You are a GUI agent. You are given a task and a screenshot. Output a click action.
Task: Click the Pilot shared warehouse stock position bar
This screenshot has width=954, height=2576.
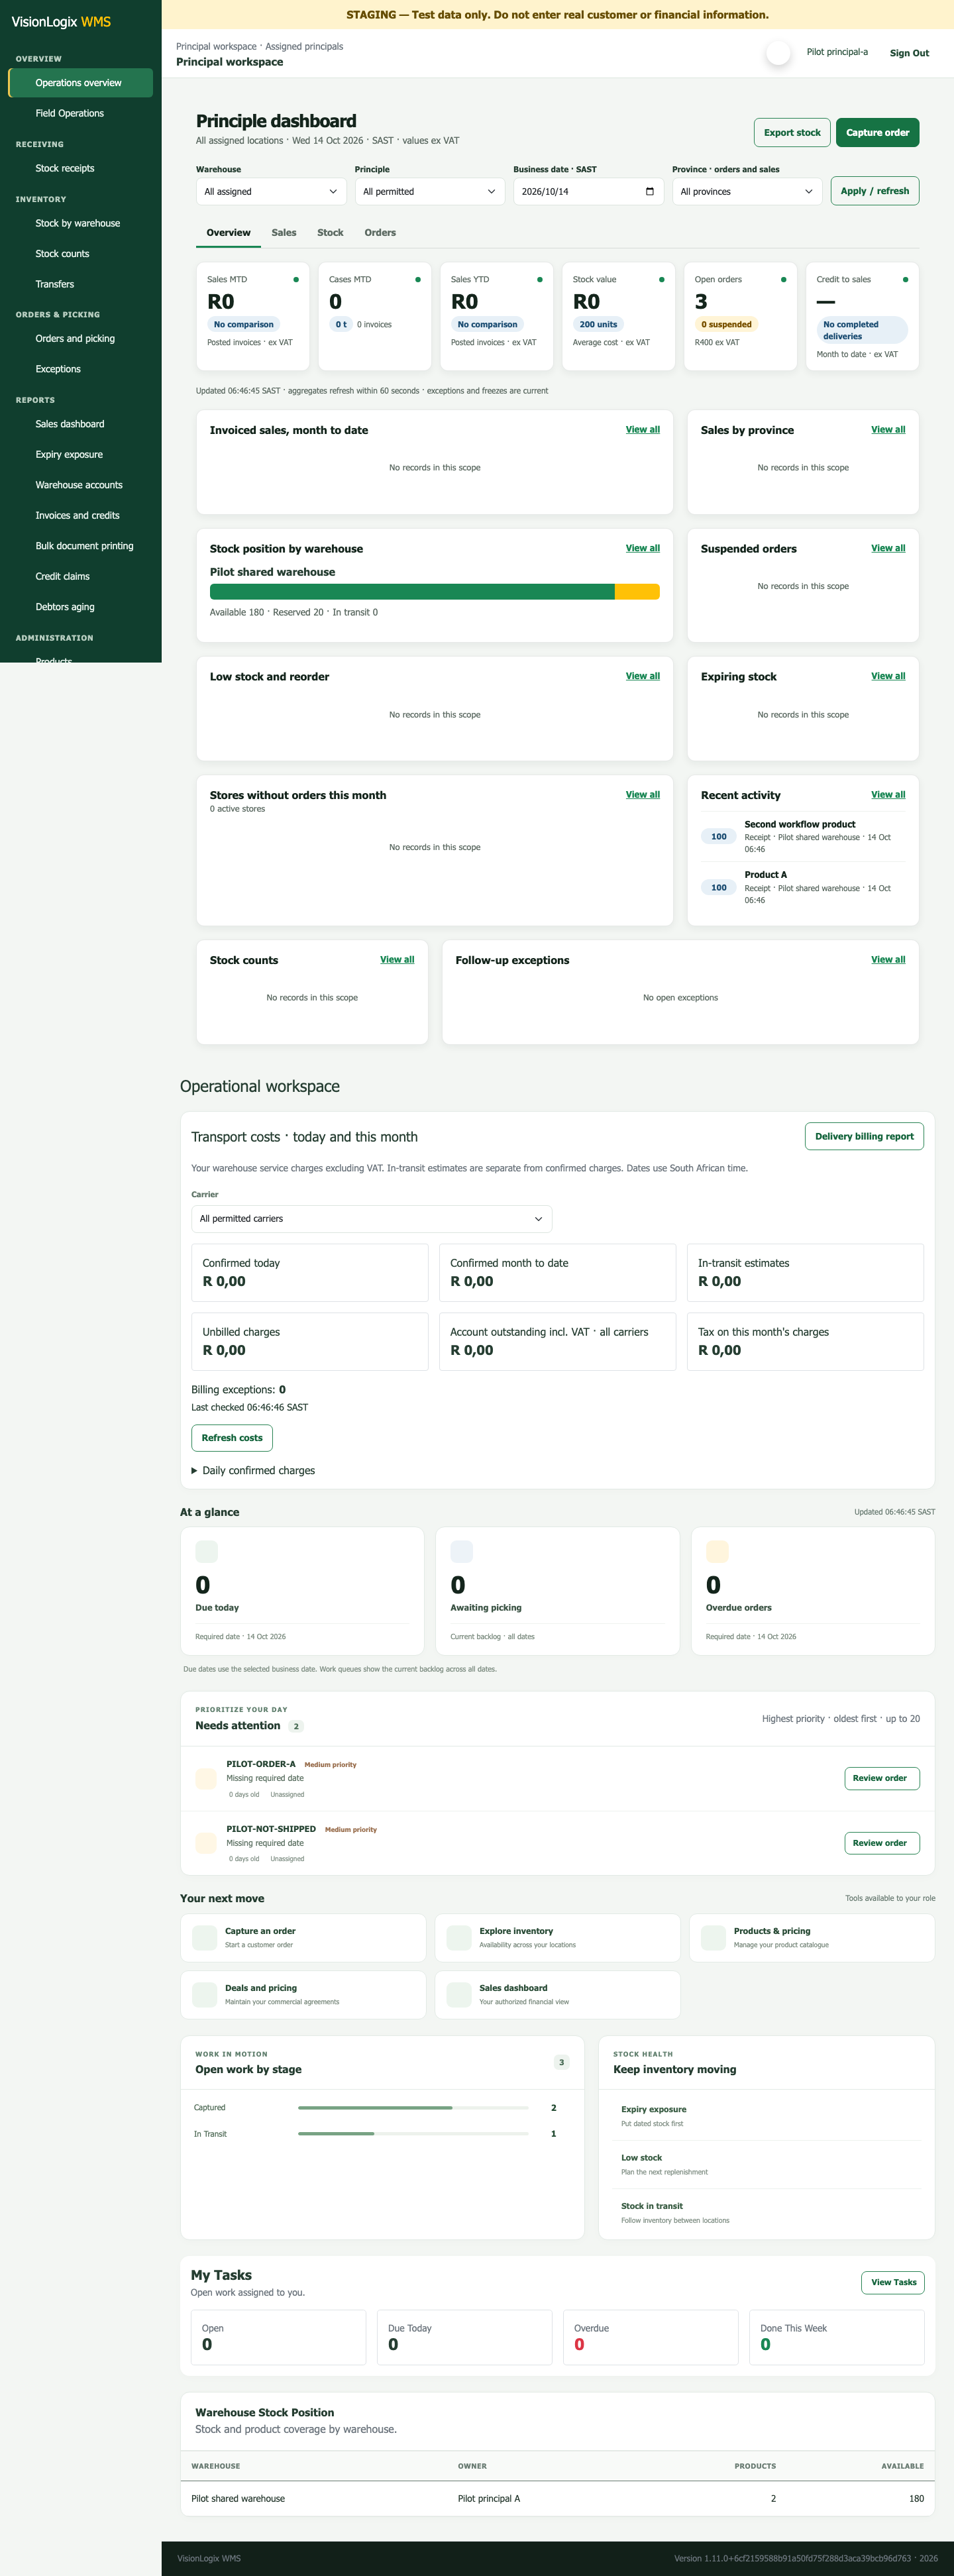435,592
